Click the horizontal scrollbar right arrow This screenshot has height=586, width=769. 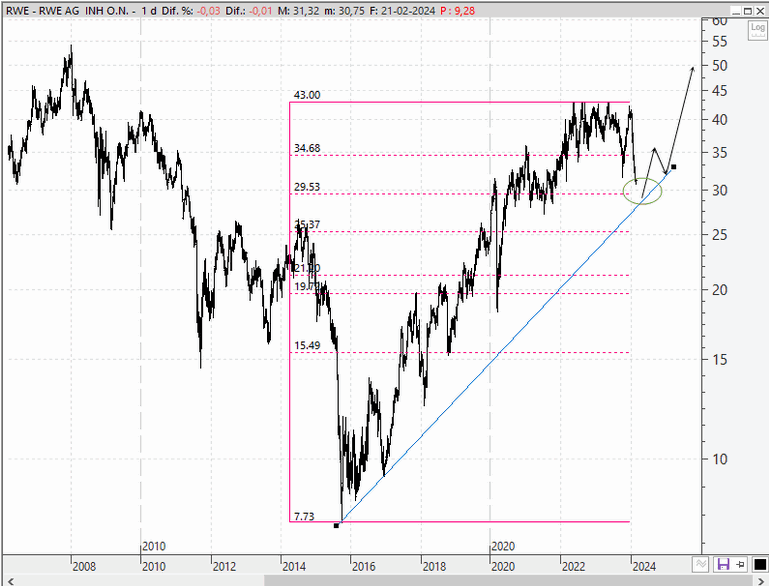pyautogui.click(x=763, y=581)
